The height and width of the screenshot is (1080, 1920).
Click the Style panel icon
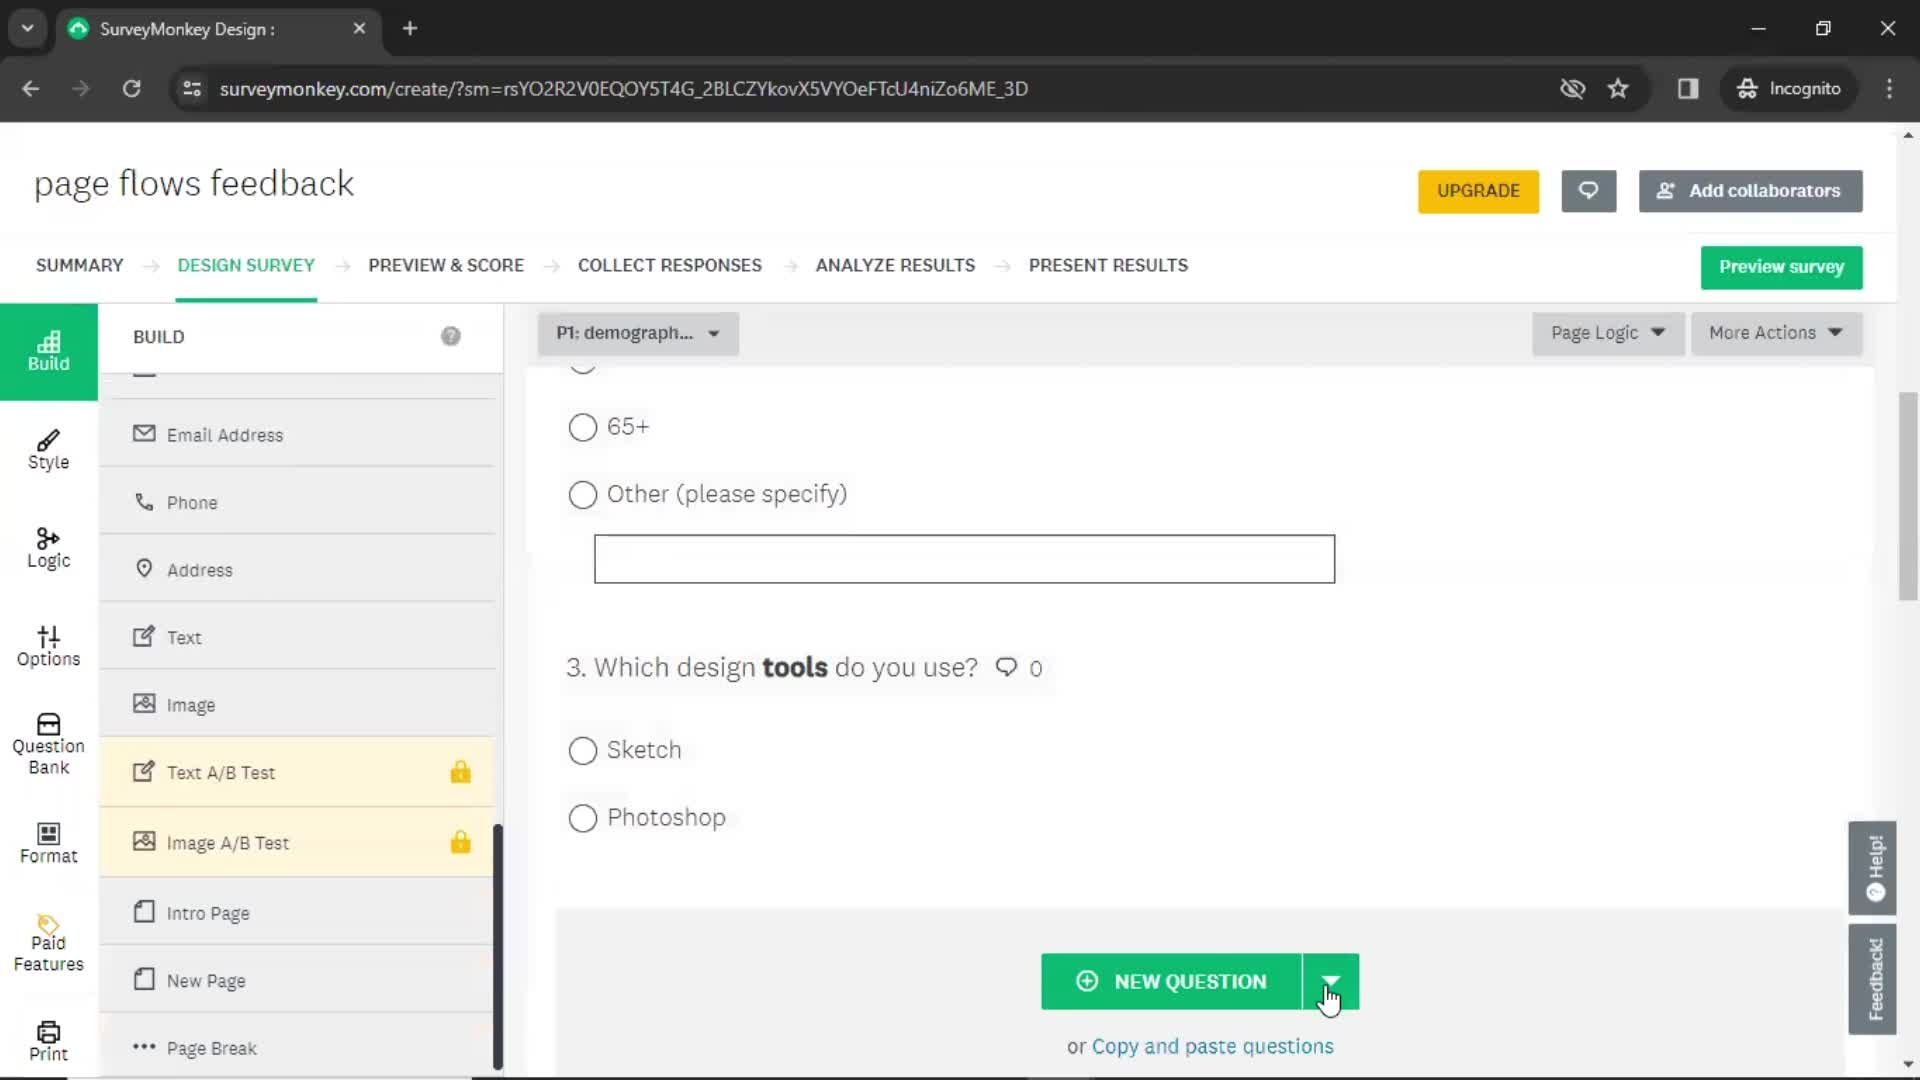point(49,447)
